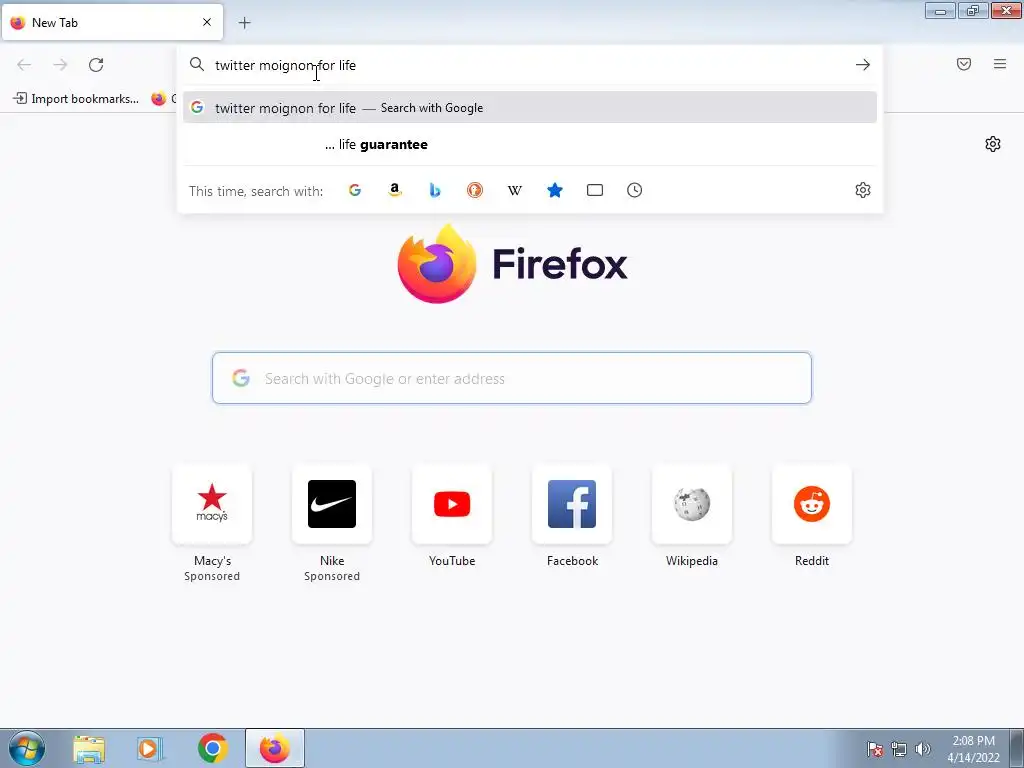Image resolution: width=1024 pixels, height=768 pixels.
Task: Reload the current page
Action: pos(96,65)
